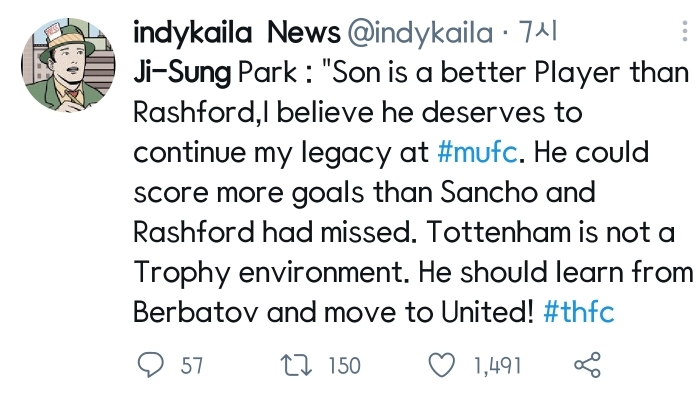Screen dimensions: 697x396
Task: Open the indykaila News display name
Action: point(237,32)
